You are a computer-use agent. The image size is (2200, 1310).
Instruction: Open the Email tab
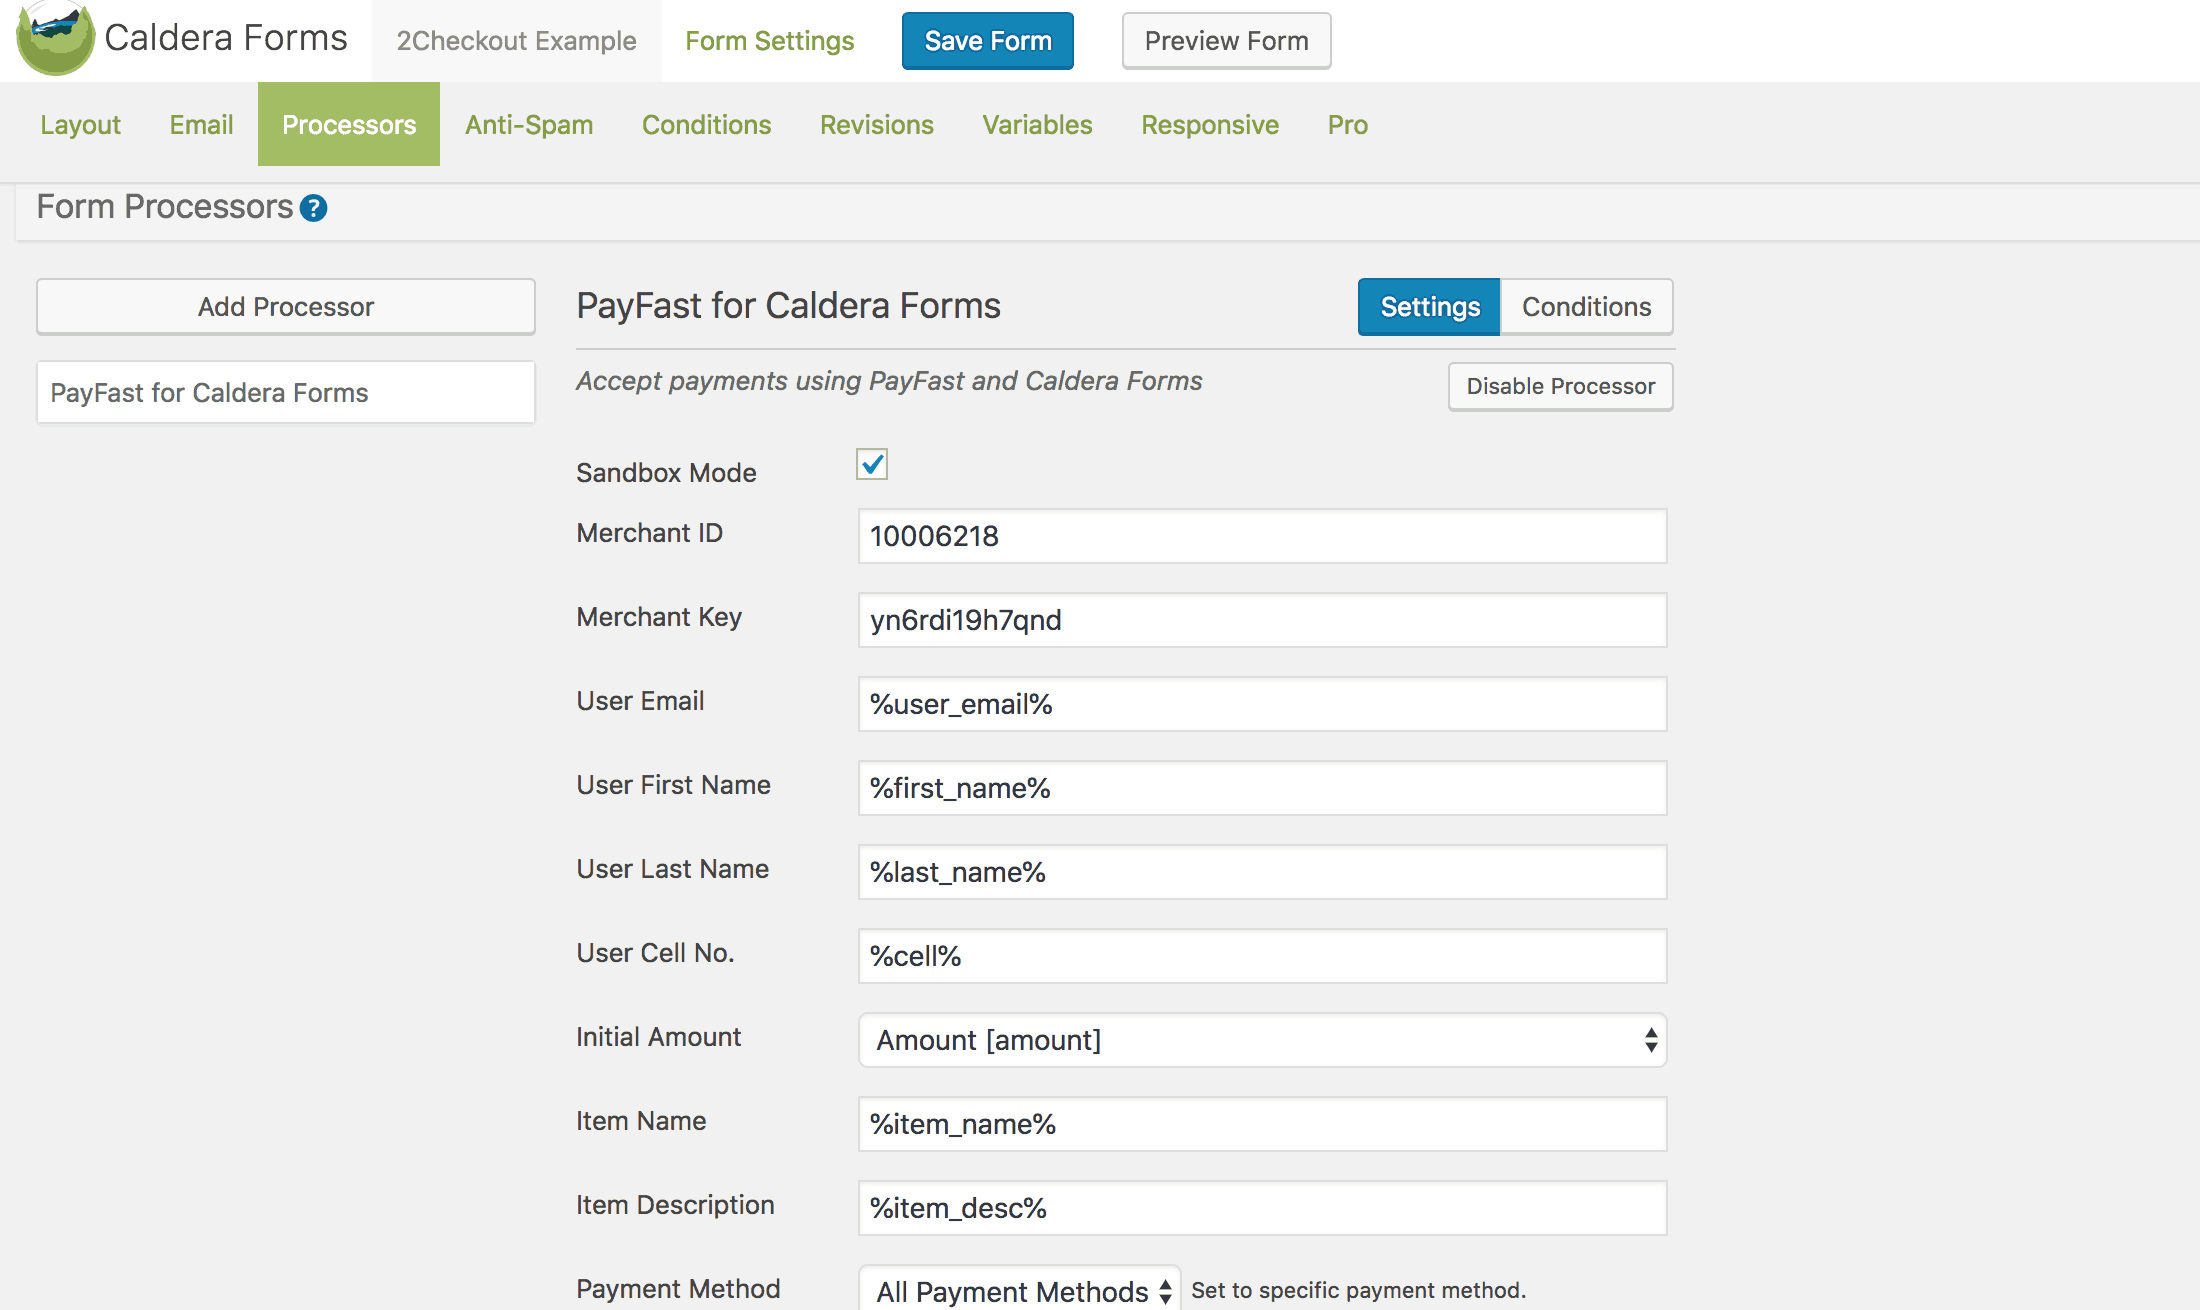tap(201, 125)
